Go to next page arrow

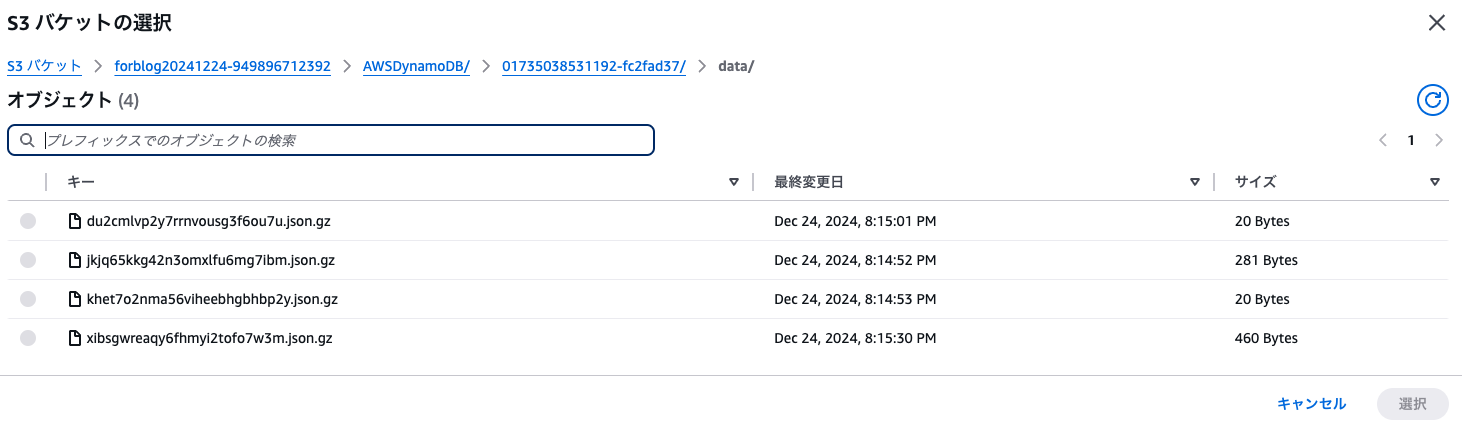point(1439,141)
